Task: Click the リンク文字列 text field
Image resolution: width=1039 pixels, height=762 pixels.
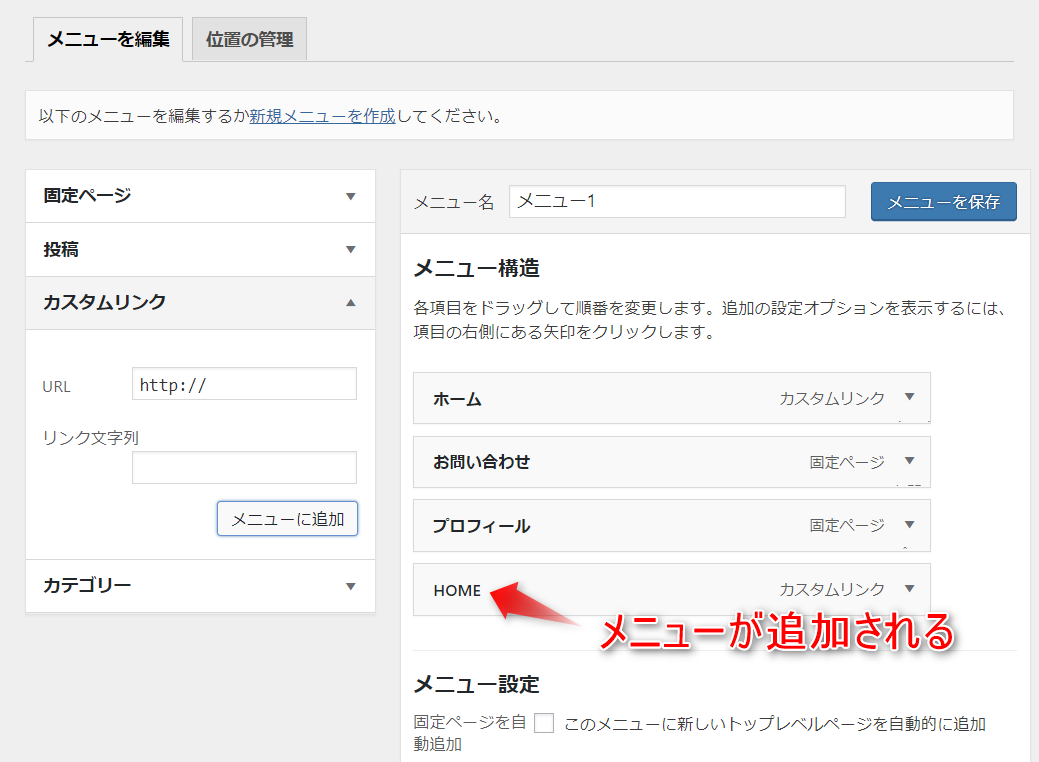Action: [244, 467]
